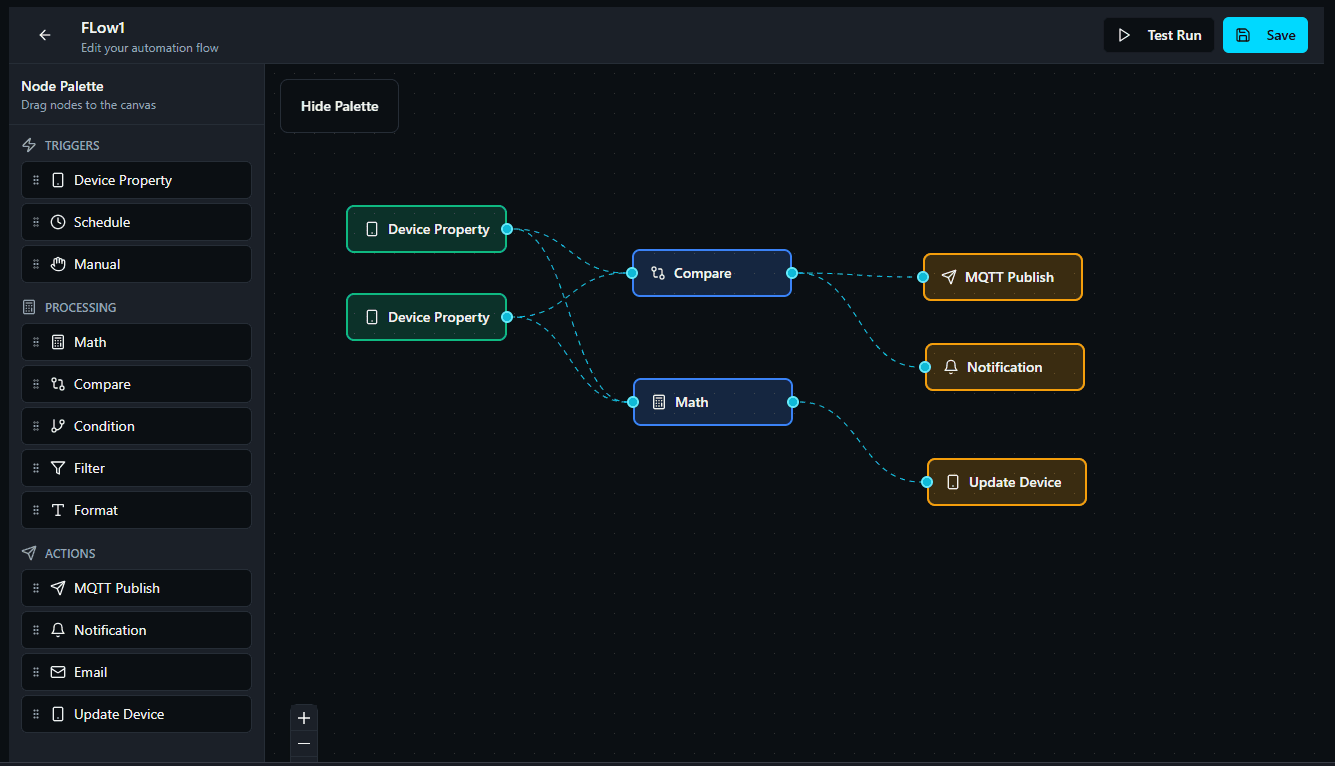Run the flow with Test Run
The image size is (1335, 766).
[1158, 34]
